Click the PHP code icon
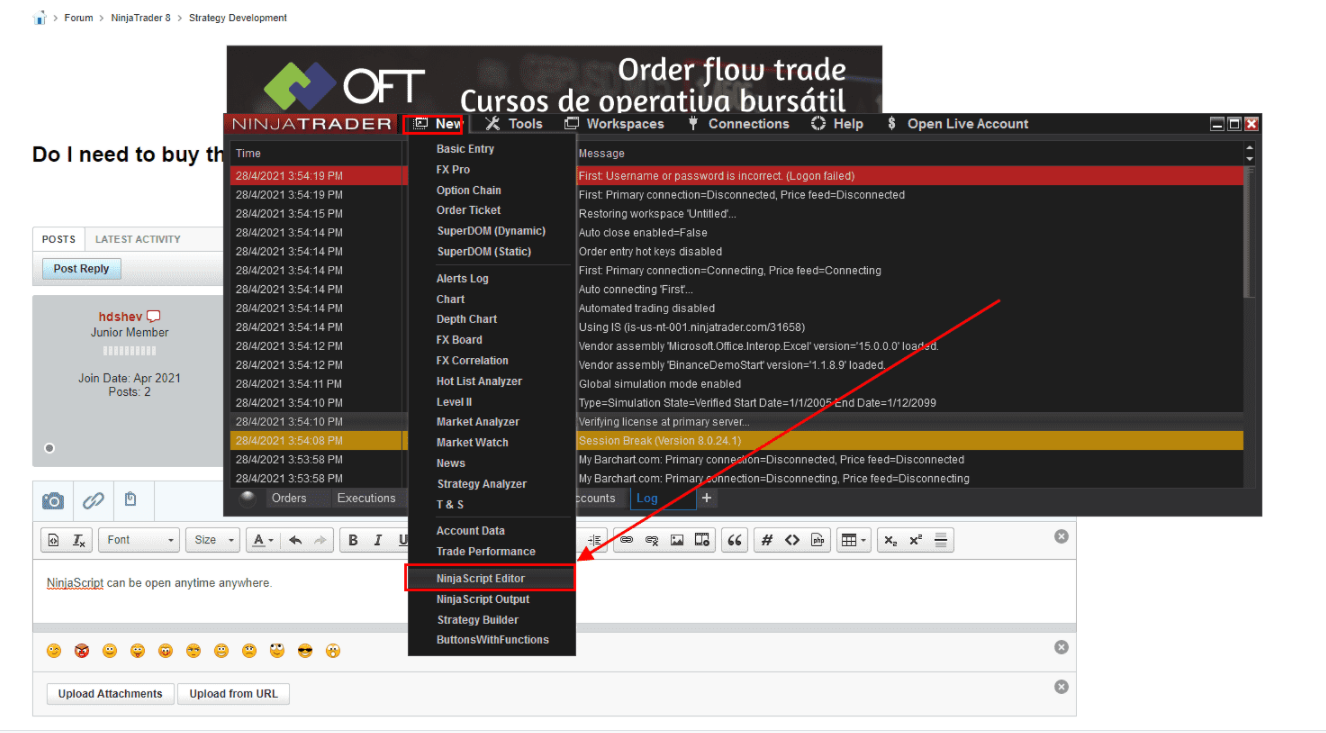The image size is (1326, 733). [817, 540]
